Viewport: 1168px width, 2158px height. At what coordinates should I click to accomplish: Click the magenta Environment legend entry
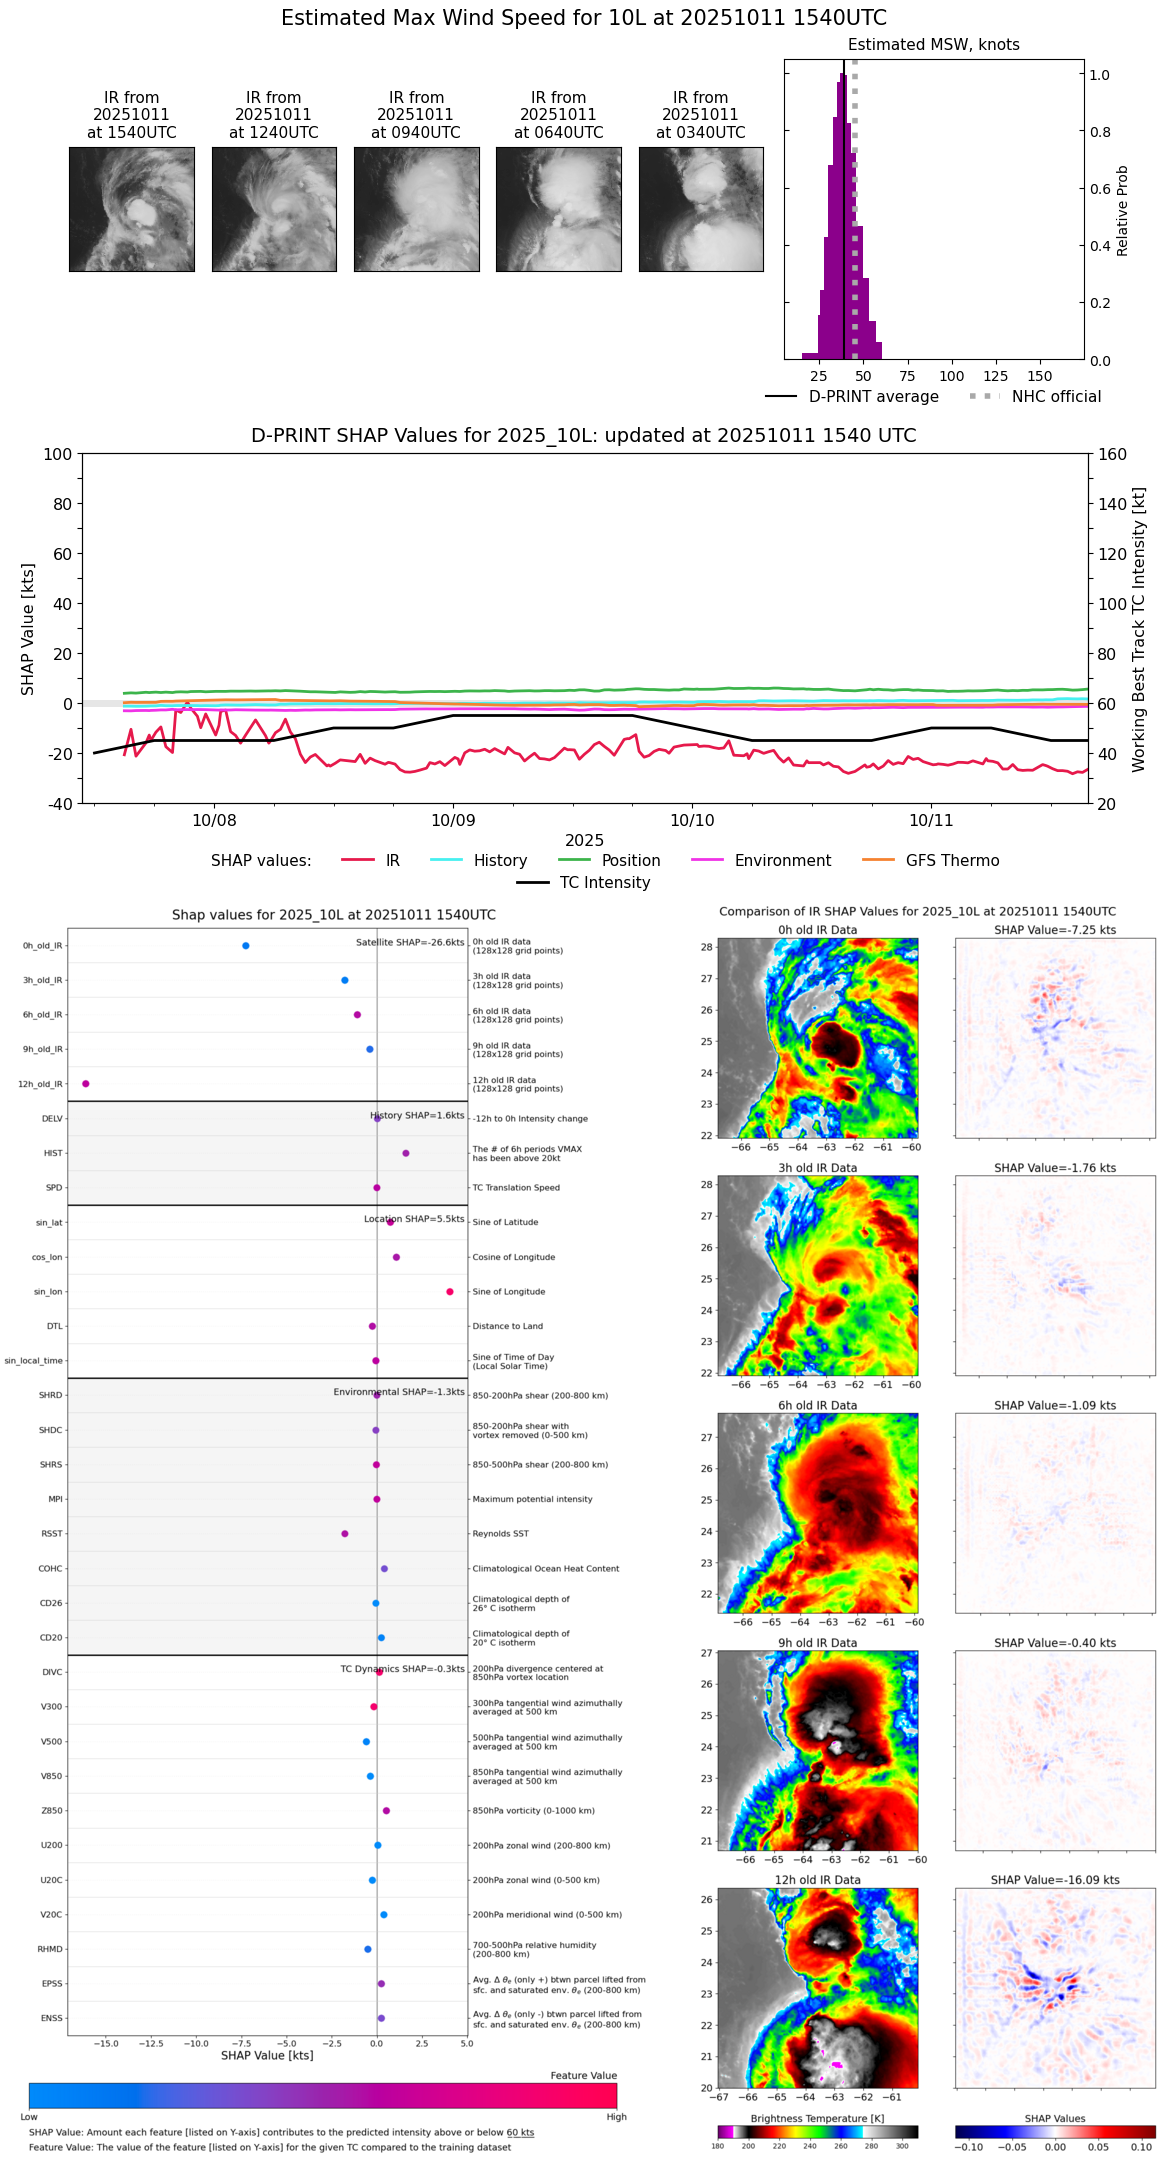pyautogui.click(x=761, y=860)
